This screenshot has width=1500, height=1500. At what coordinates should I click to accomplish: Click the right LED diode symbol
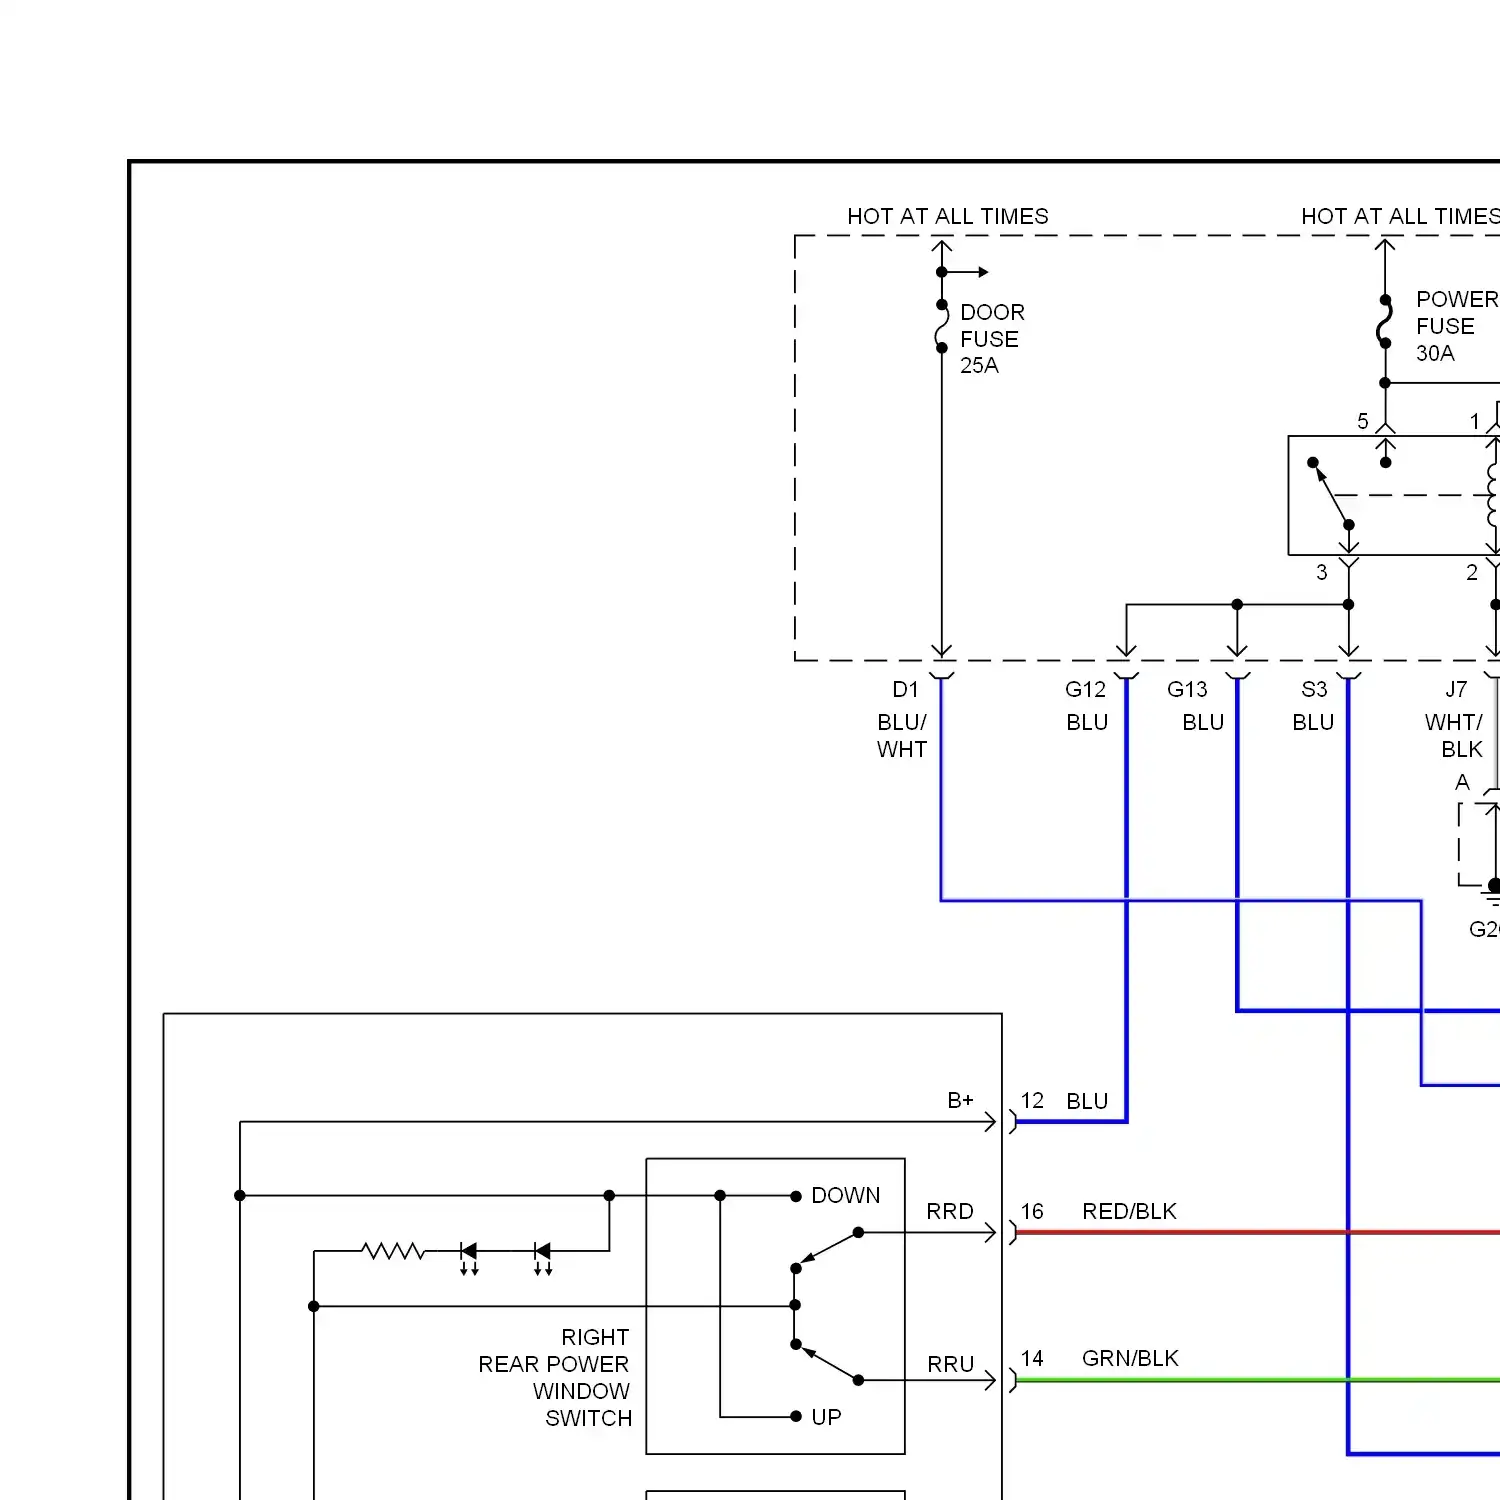(x=542, y=1256)
